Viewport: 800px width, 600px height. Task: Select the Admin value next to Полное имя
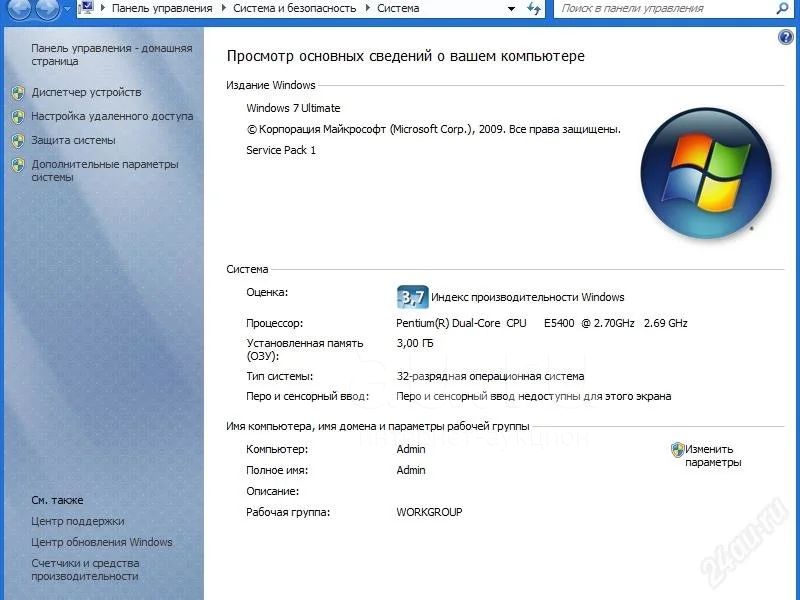411,470
